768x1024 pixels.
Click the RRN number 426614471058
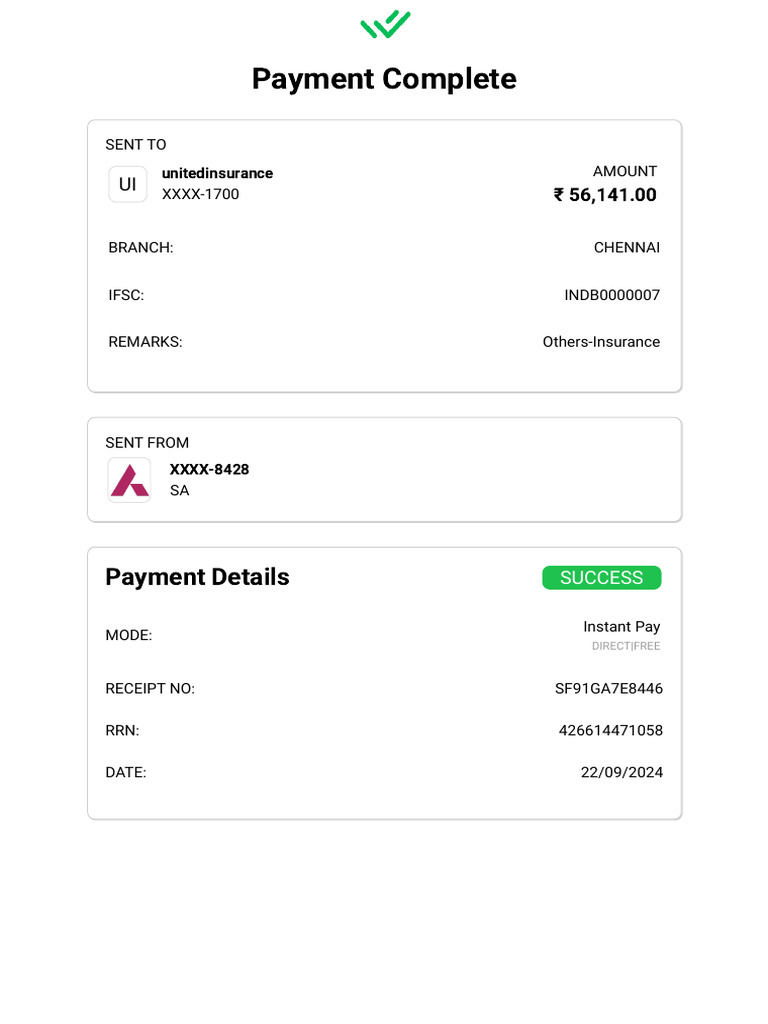pyautogui.click(x=611, y=730)
